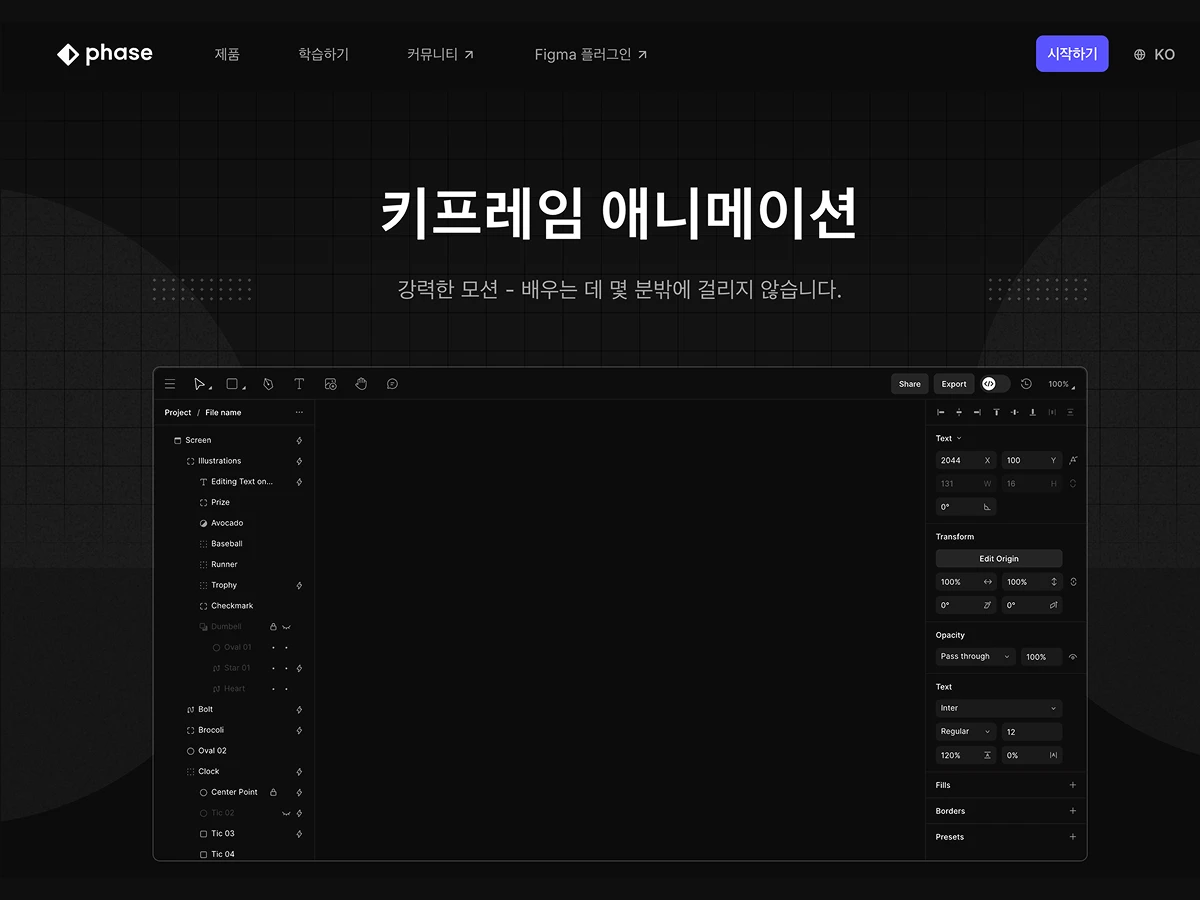Click the Distribute horizontally icon
The width and height of the screenshot is (1200, 900).
[x=1052, y=412]
